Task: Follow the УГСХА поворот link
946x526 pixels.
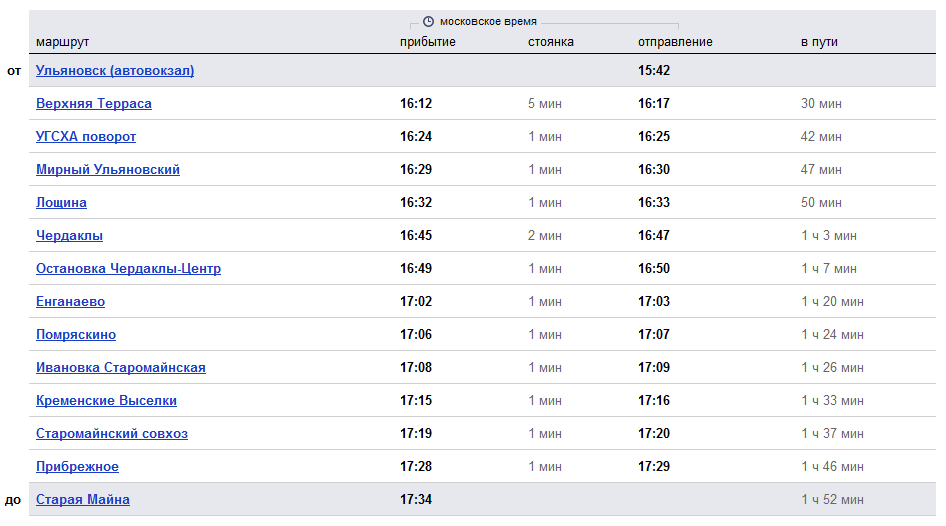Action: pyautogui.click(x=86, y=137)
